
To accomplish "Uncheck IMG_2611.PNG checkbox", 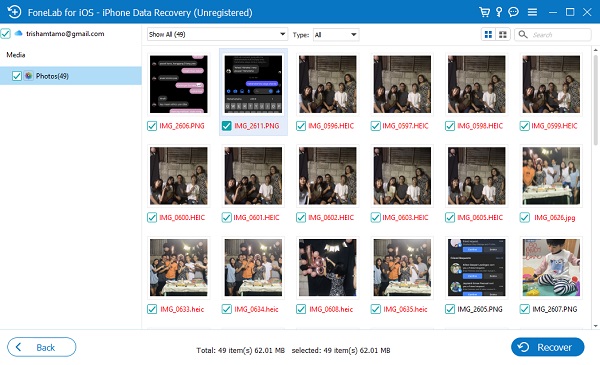I will tap(227, 126).
